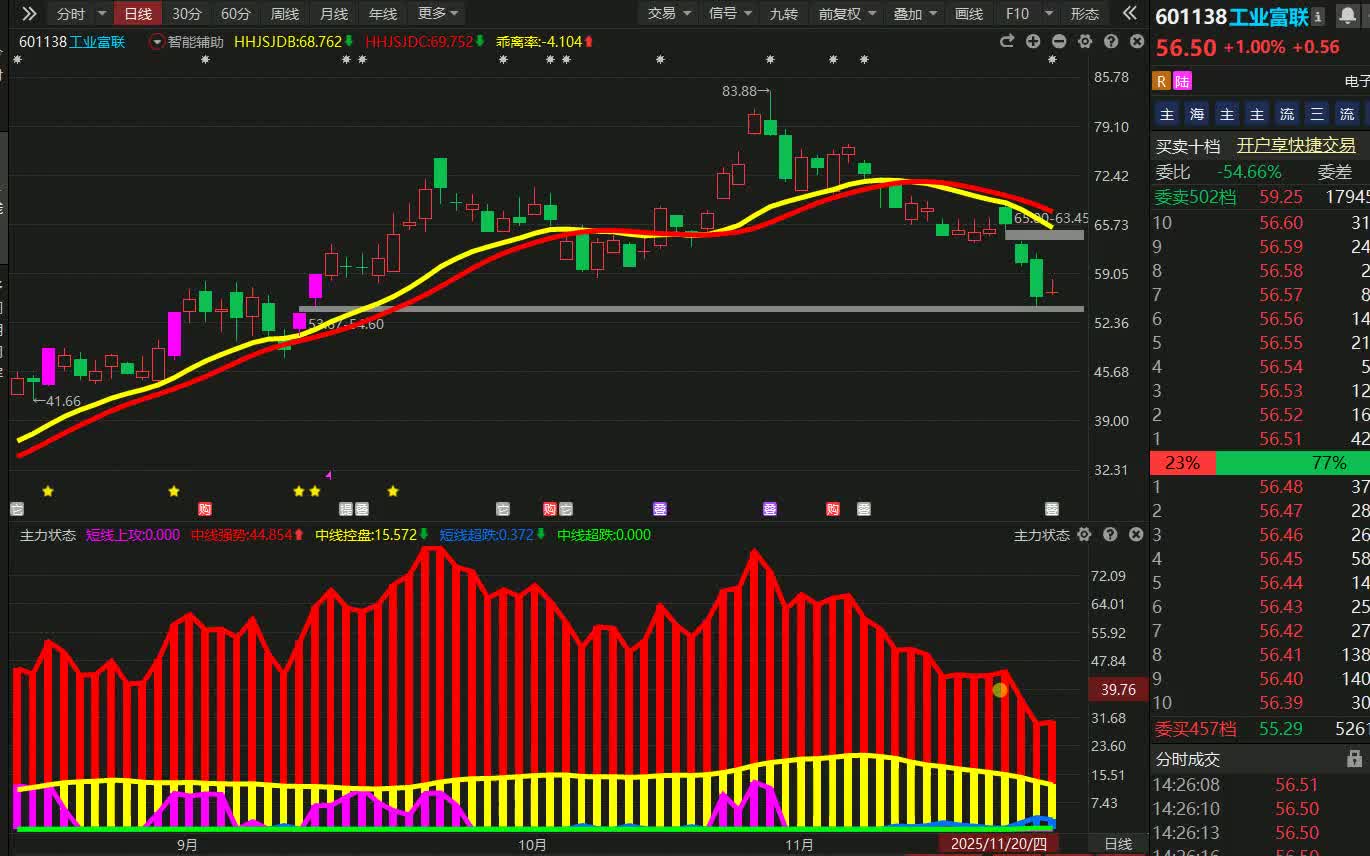Screen dimensions: 1370x856
Task: Switch to the 30分 period tab
Action: pyautogui.click(x=186, y=14)
